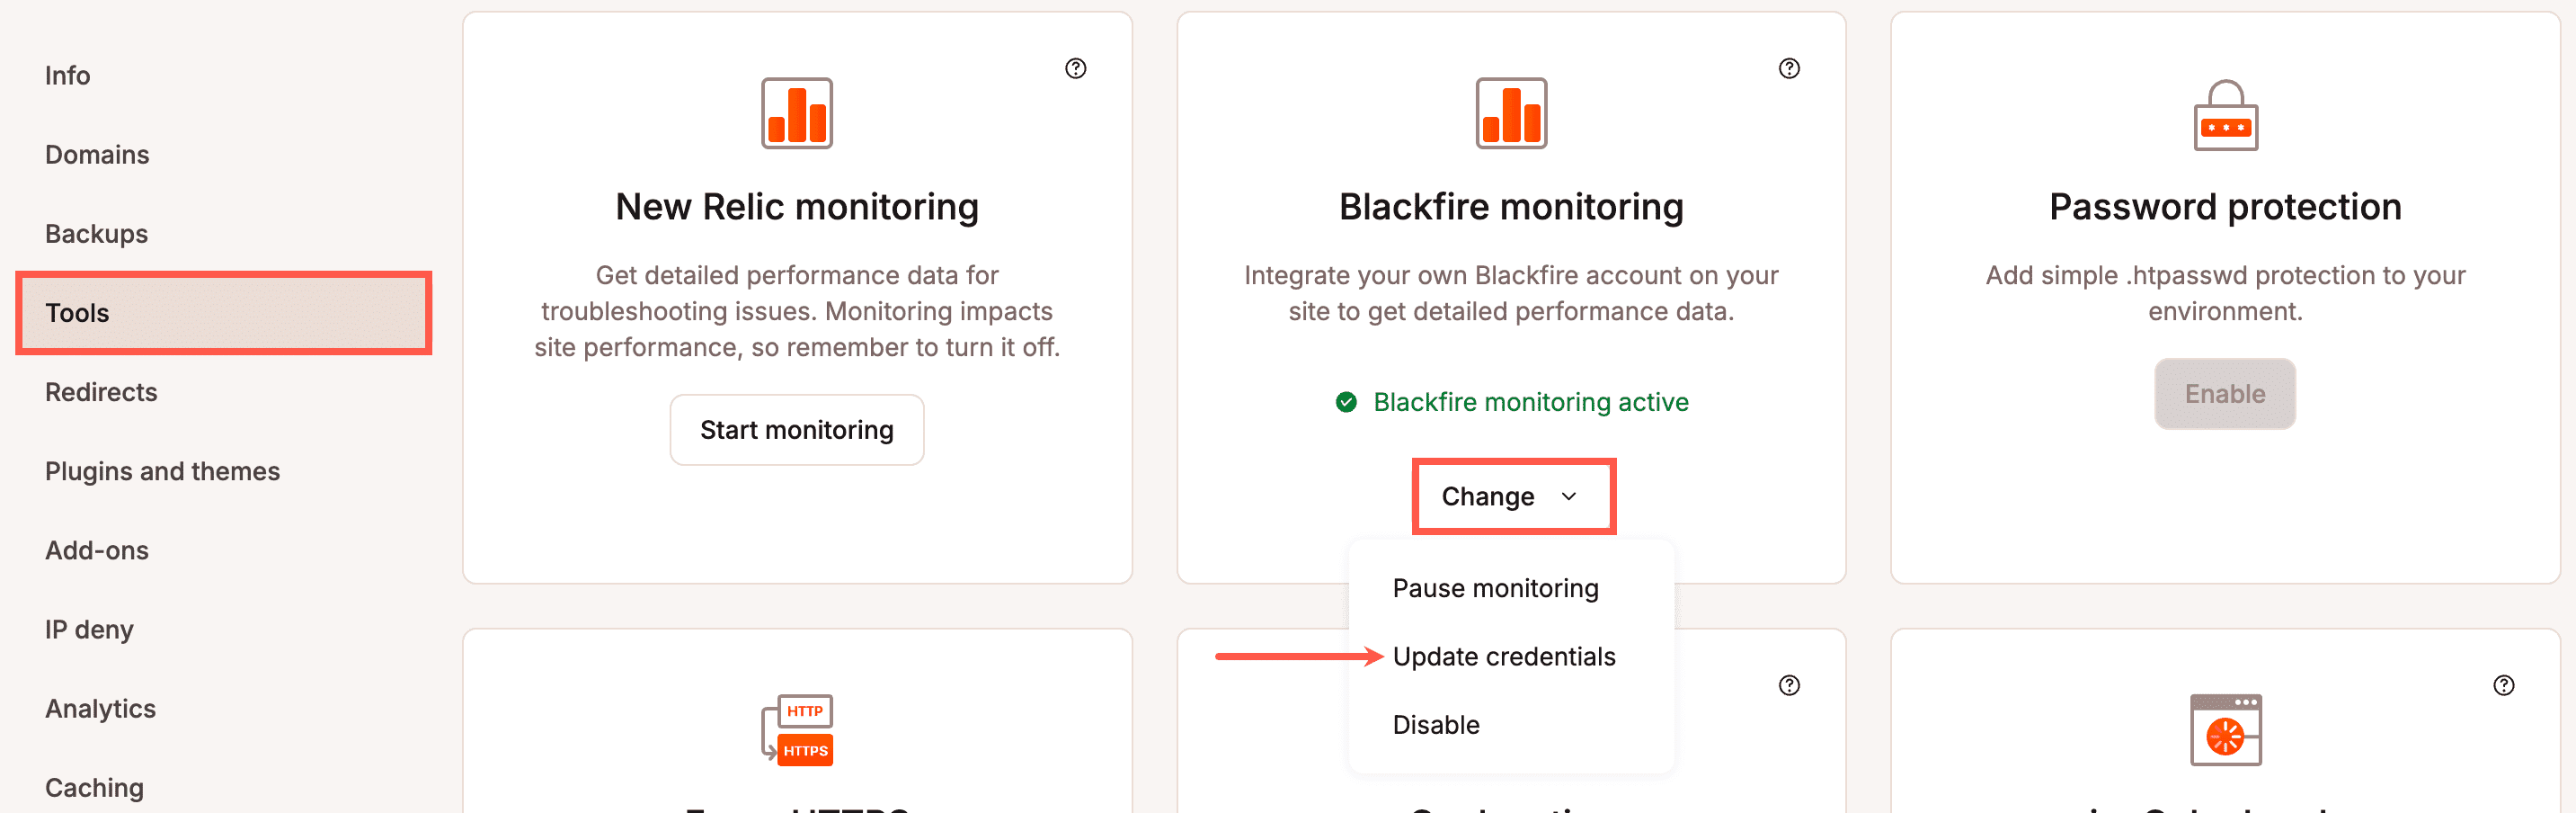Choose Pause monitoring in the open menu
Image resolution: width=2576 pixels, height=813 pixels.
(1496, 588)
